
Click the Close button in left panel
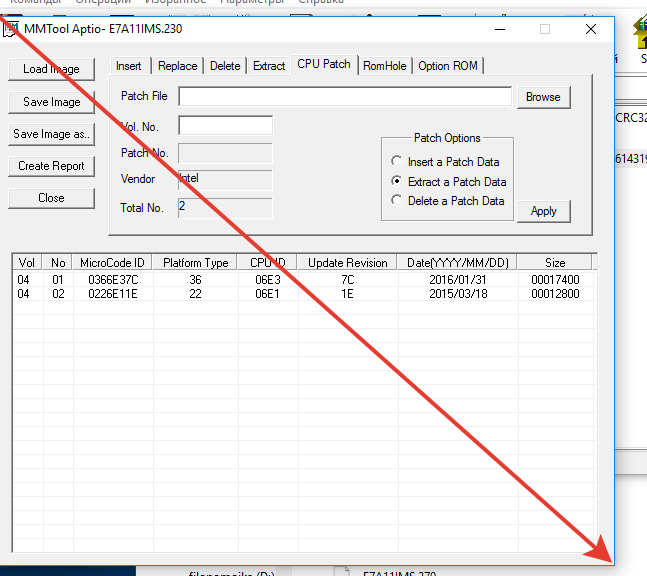[52, 198]
